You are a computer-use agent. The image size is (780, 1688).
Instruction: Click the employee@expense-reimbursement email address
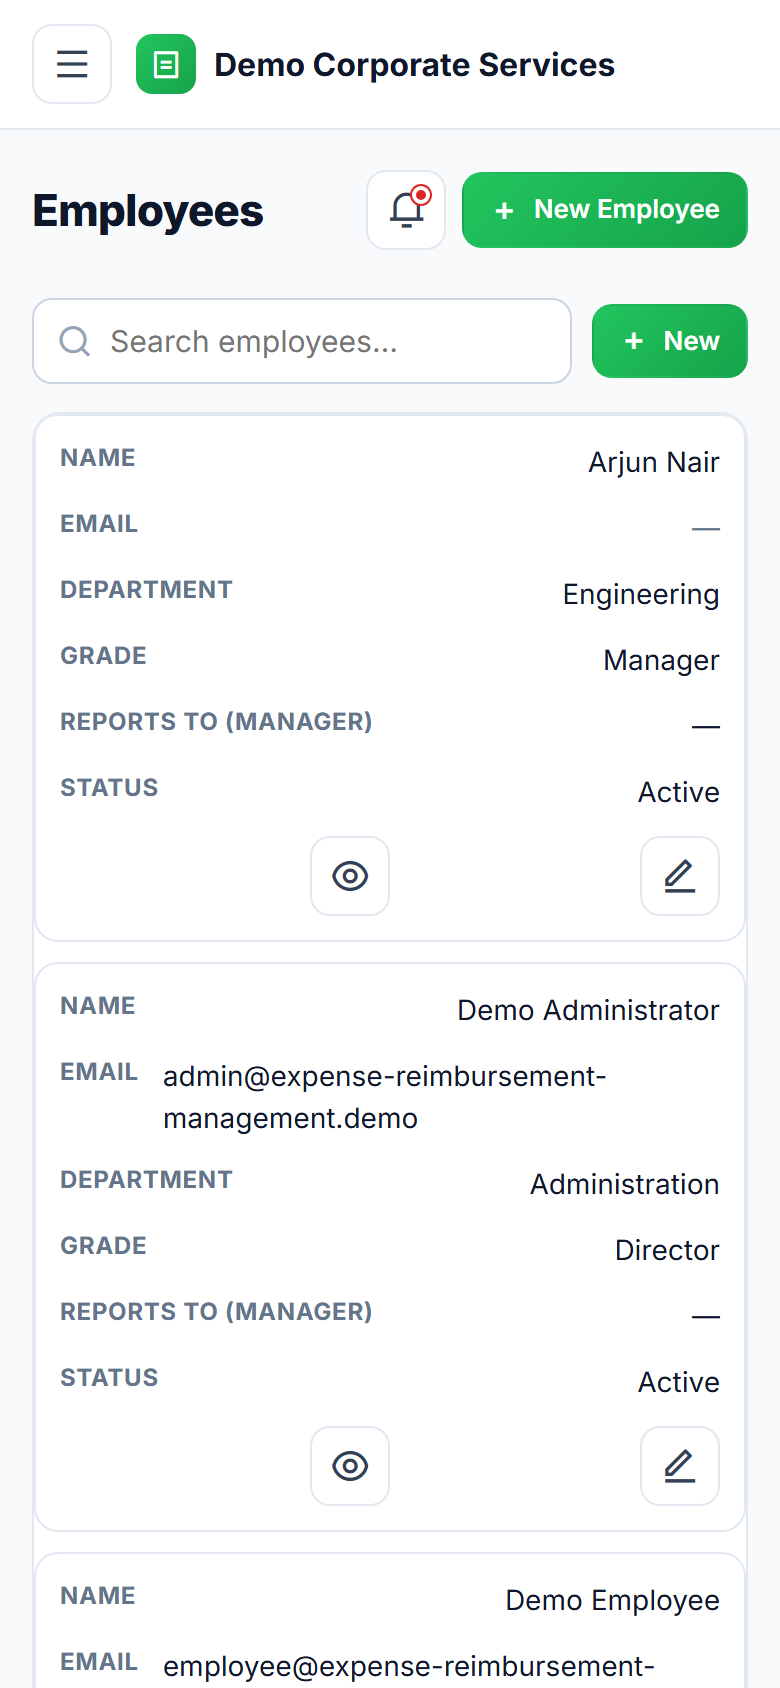coord(409,1667)
